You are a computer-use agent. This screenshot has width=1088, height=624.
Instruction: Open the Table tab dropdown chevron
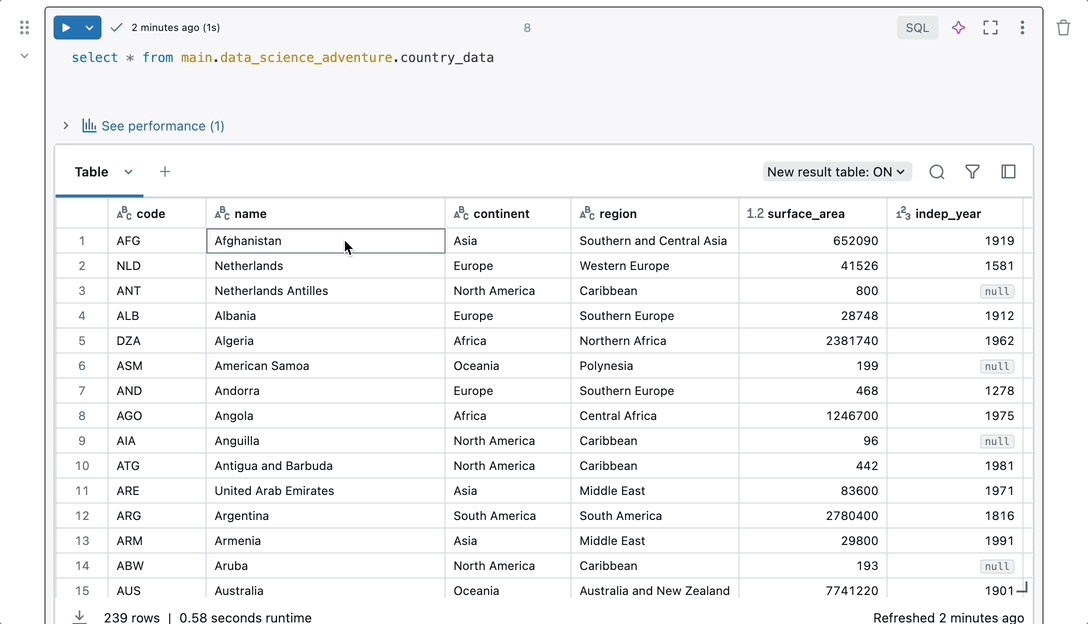128,171
